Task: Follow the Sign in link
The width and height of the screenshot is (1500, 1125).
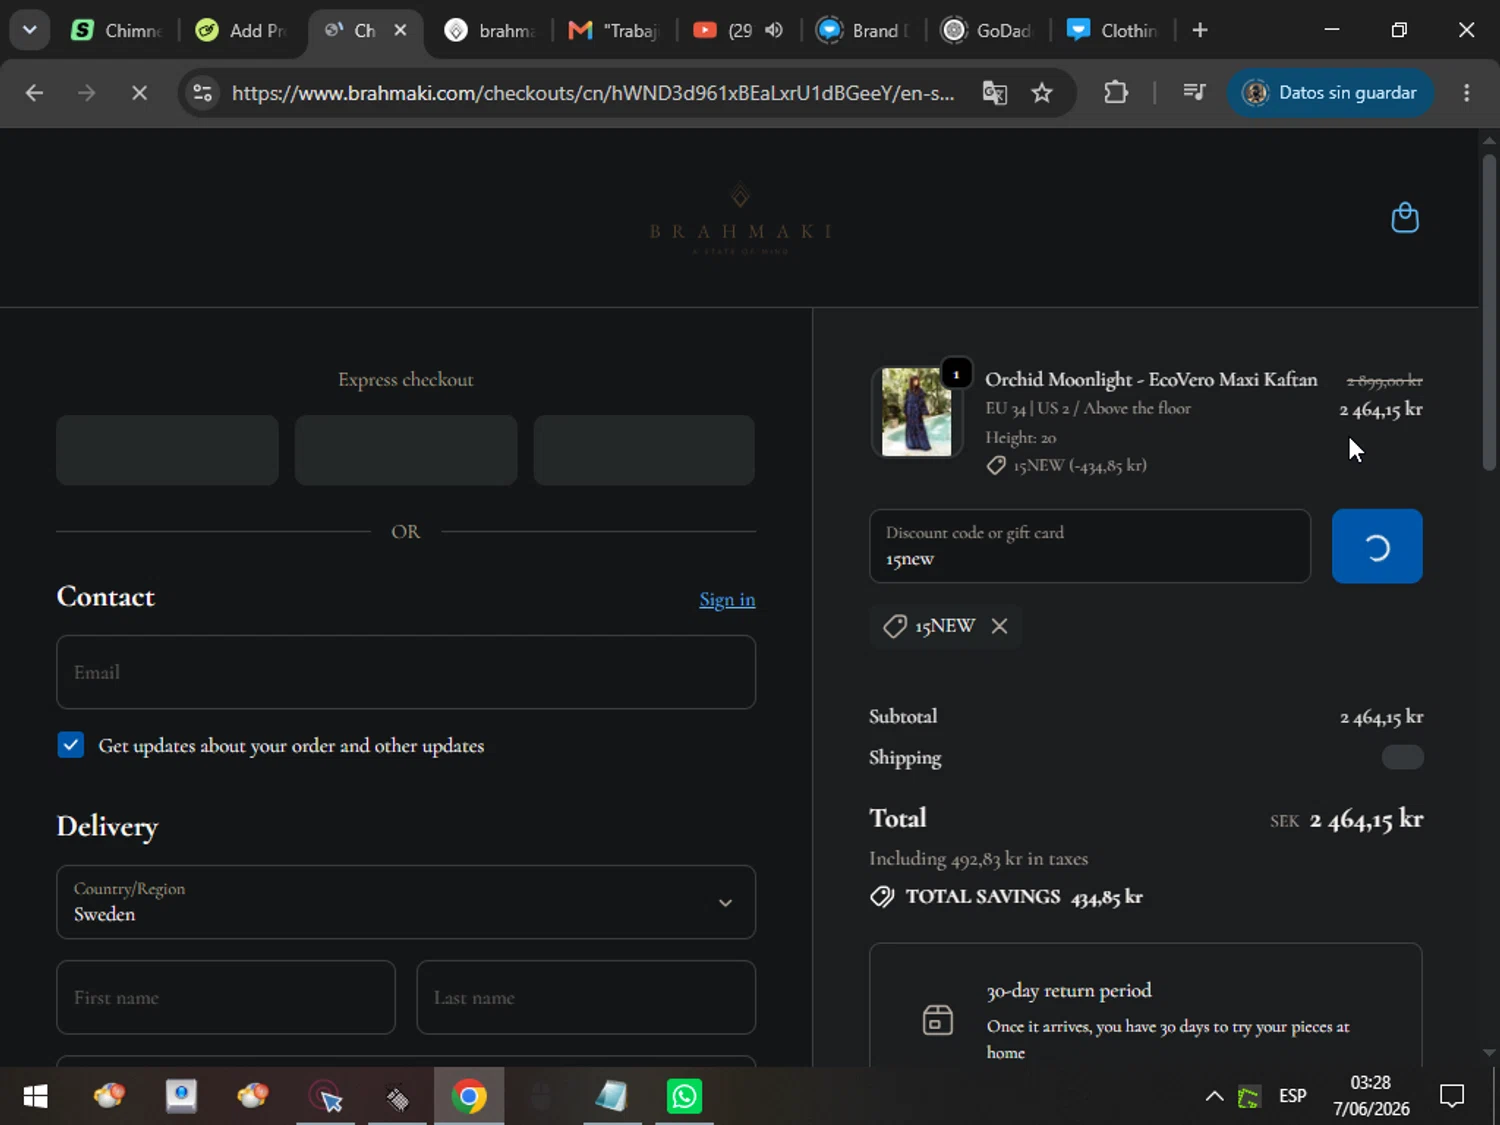Action: pos(727,599)
